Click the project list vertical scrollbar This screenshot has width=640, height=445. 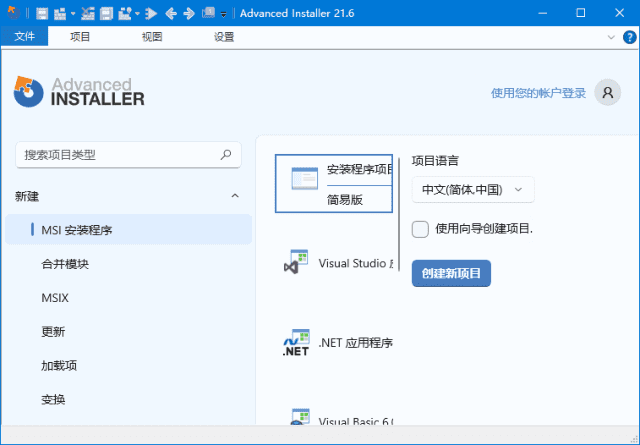tap(399, 214)
